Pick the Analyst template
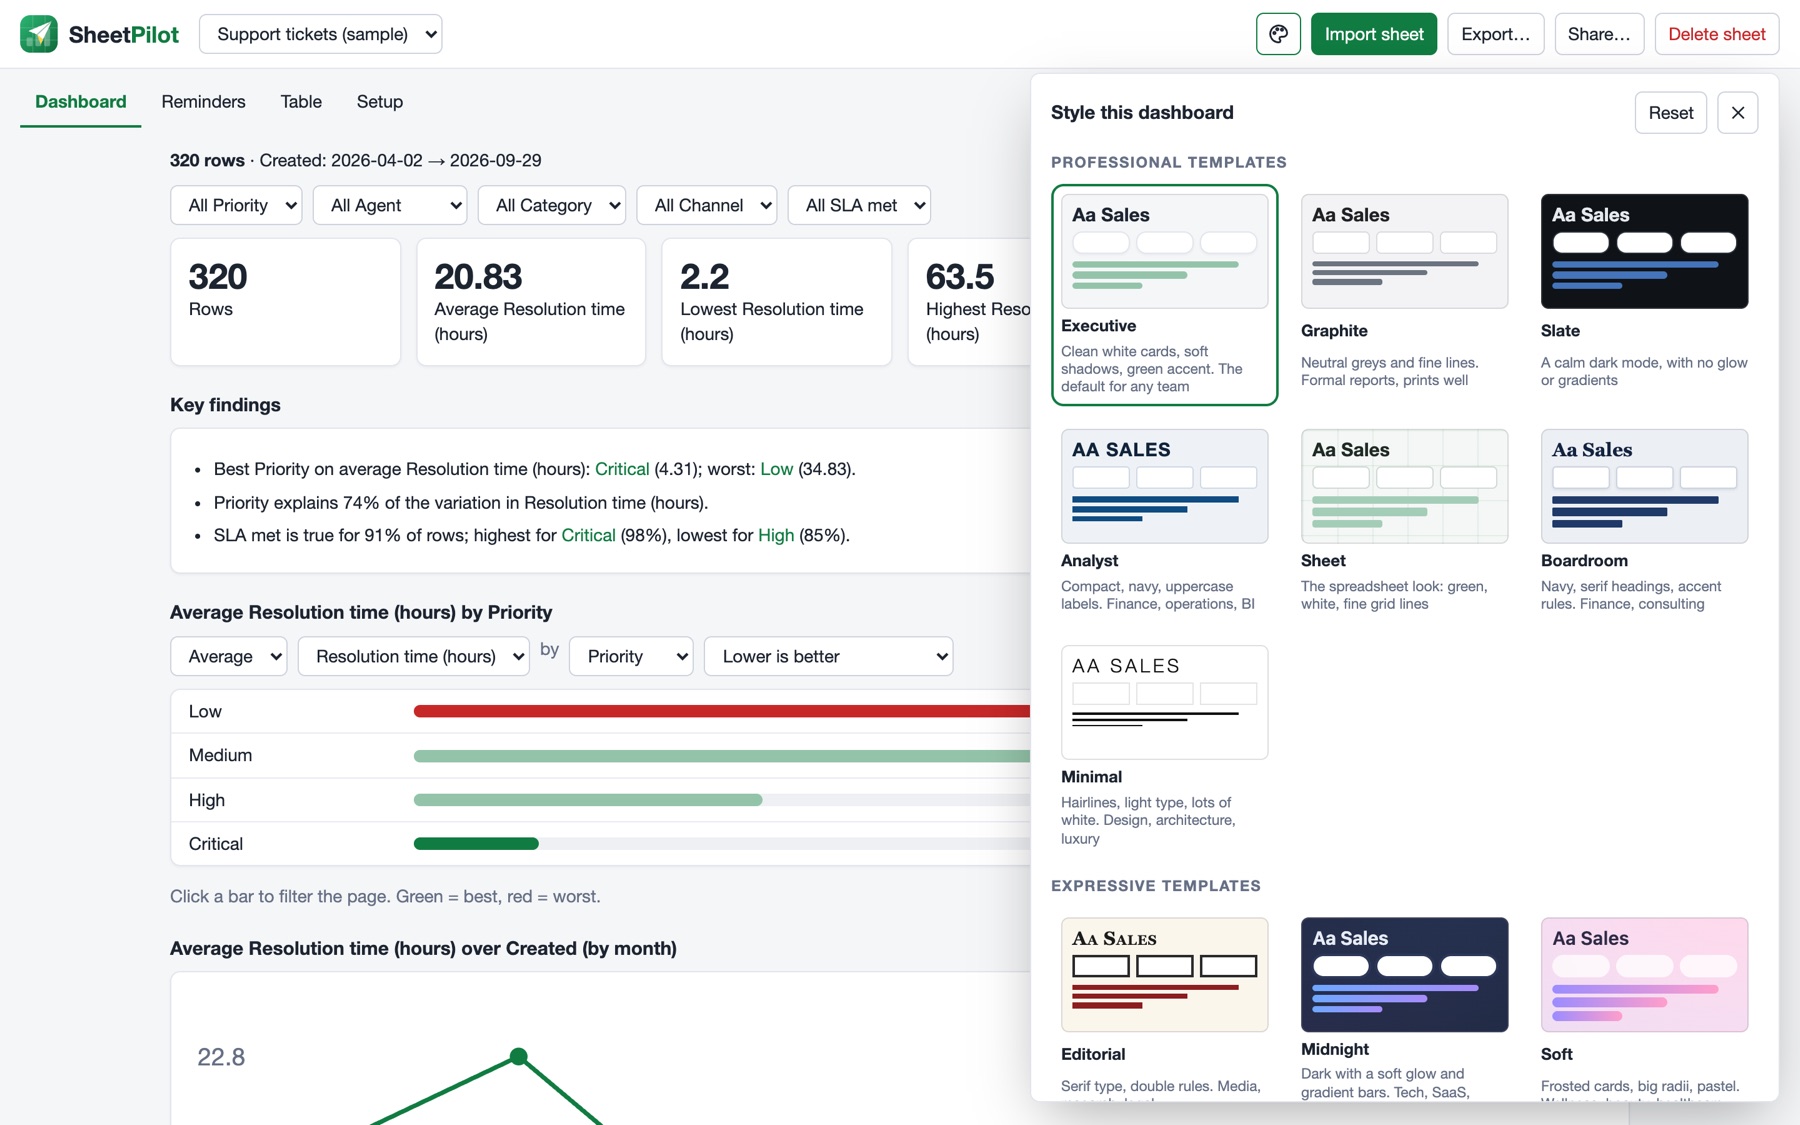Screen dimensions: 1800x1125 (x=1165, y=522)
